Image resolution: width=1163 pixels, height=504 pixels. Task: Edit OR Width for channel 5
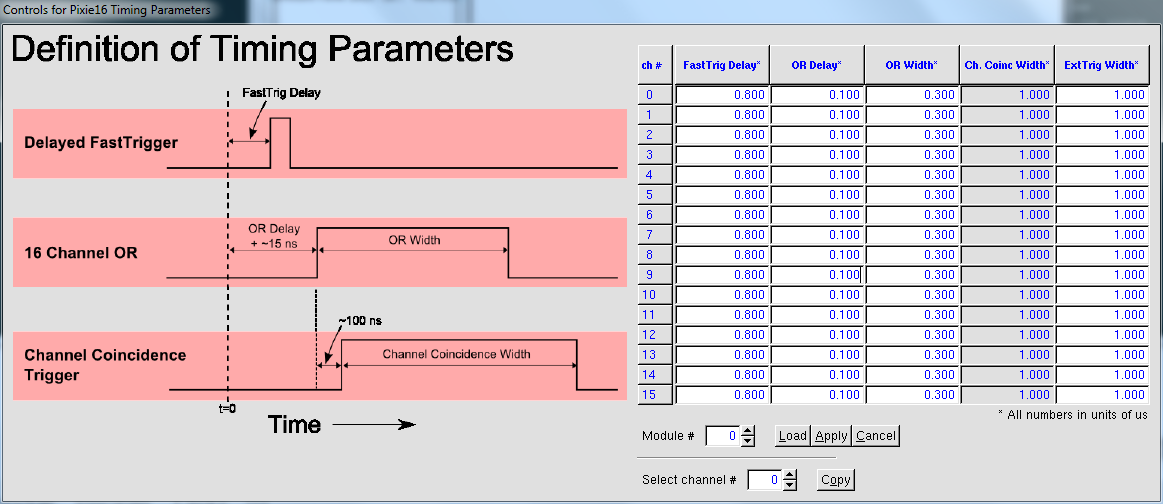(912, 195)
